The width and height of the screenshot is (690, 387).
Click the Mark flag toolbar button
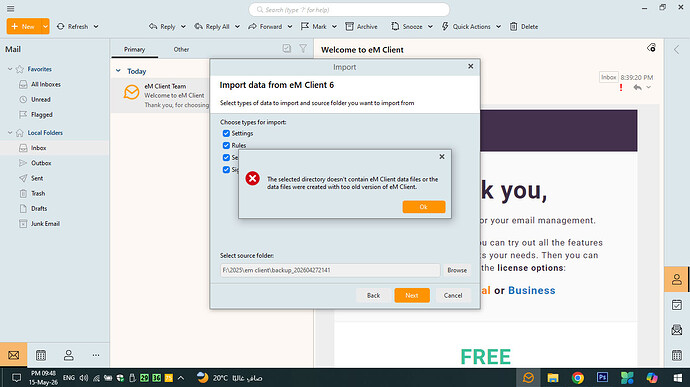[x=313, y=26]
